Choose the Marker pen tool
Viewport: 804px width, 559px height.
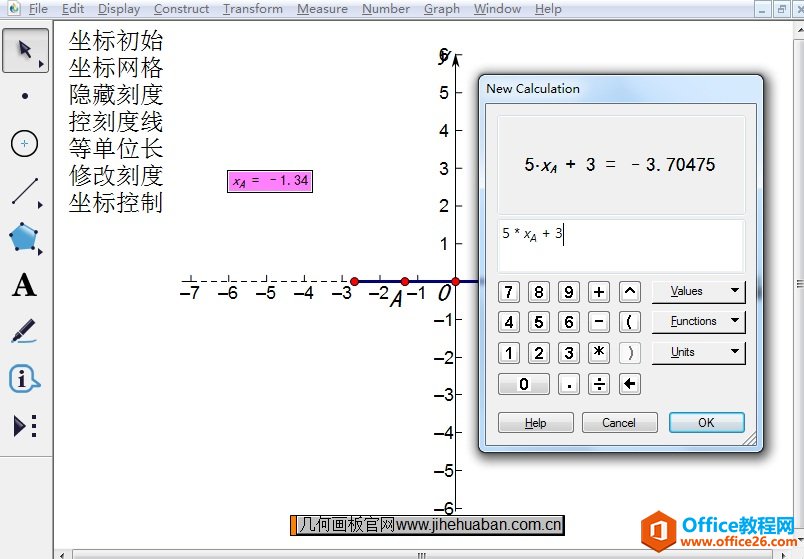pyautogui.click(x=25, y=332)
